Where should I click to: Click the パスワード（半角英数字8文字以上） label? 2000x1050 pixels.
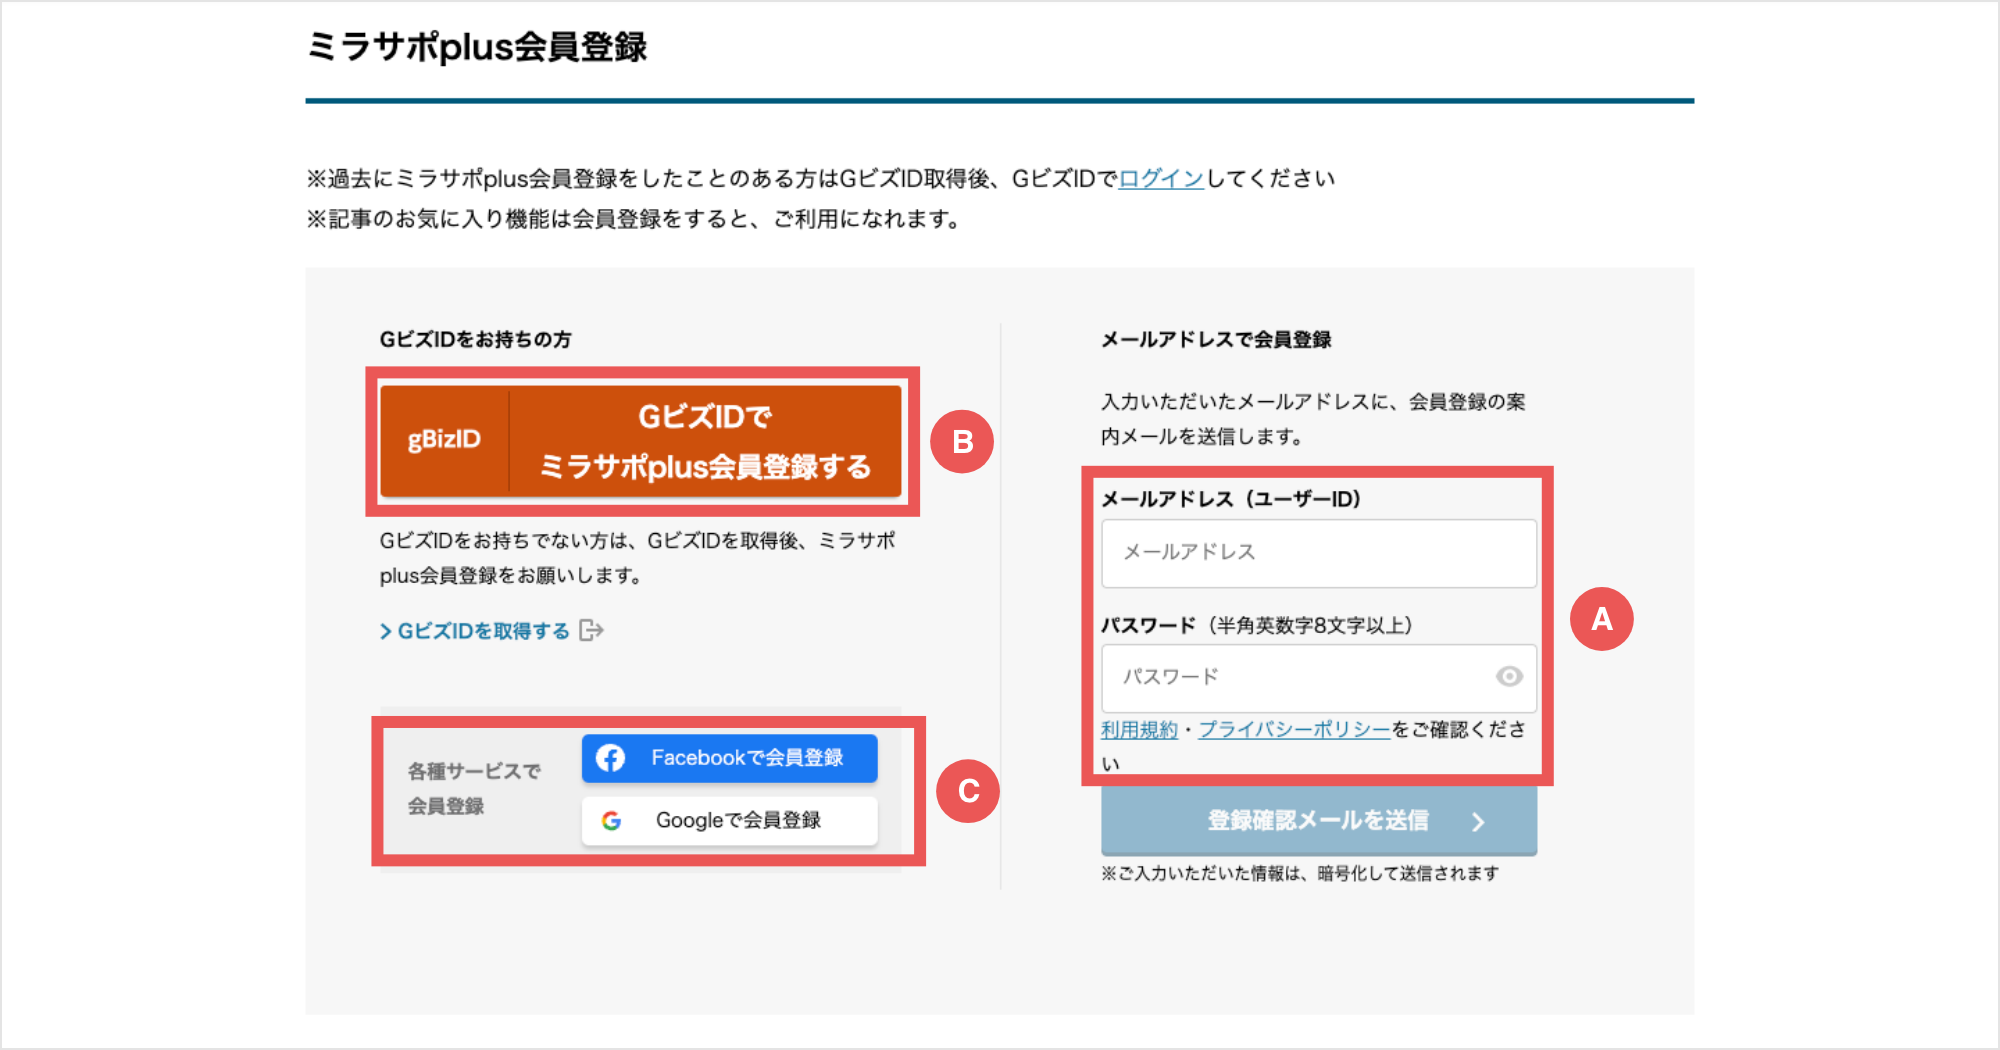click(1257, 626)
